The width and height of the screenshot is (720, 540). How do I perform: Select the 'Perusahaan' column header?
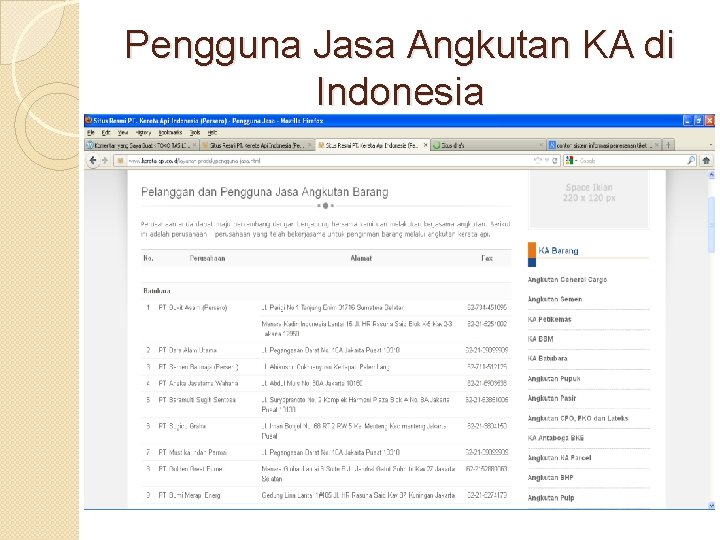pyautogui.click(x=207, y=258)
